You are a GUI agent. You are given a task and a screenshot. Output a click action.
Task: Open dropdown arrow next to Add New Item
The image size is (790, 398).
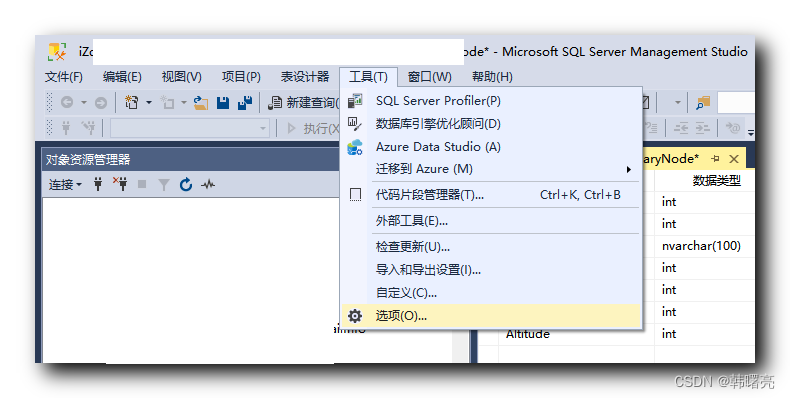tap(184, 103)
